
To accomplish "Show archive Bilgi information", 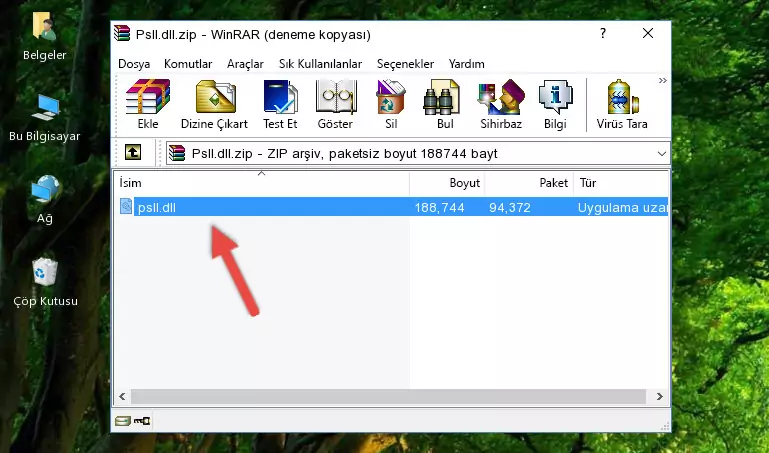I will pyautogui.click(x=555, y=104).
